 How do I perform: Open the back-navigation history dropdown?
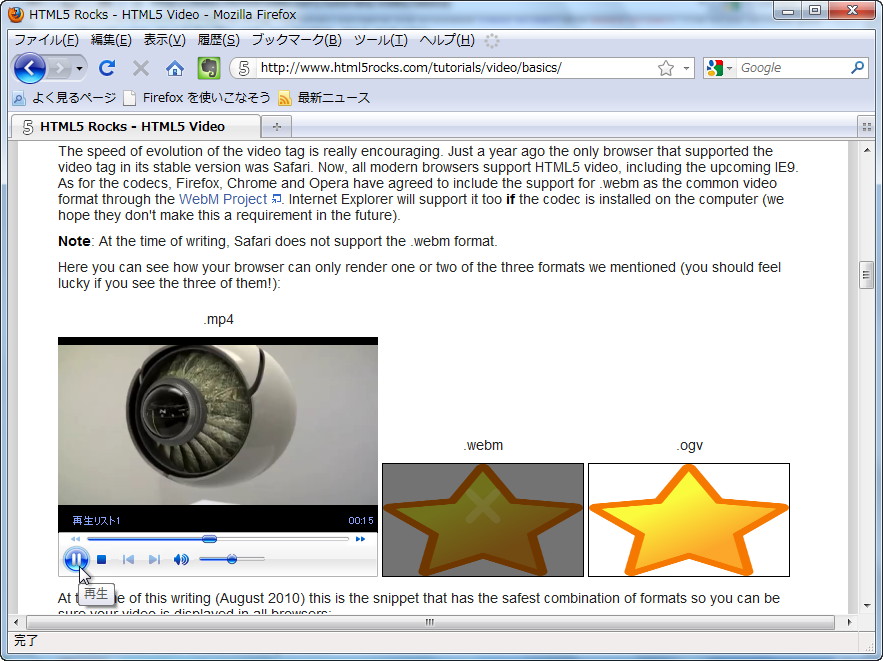click(x=78, y=68)
